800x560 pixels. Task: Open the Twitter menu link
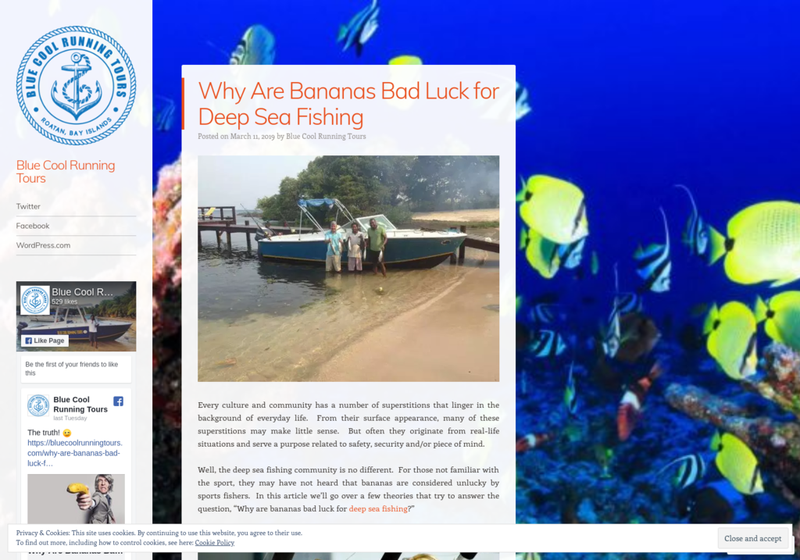pos(28,207)
